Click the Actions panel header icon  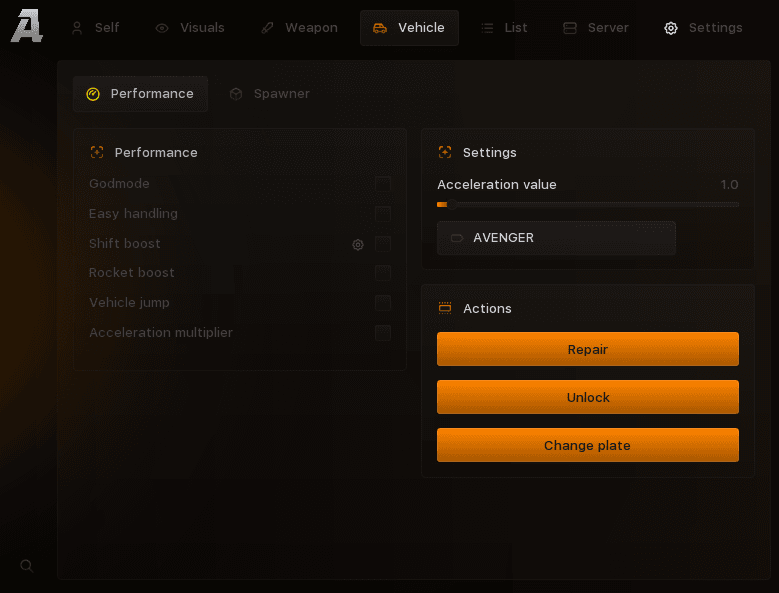pyautogui.click(x=445, y=308)
